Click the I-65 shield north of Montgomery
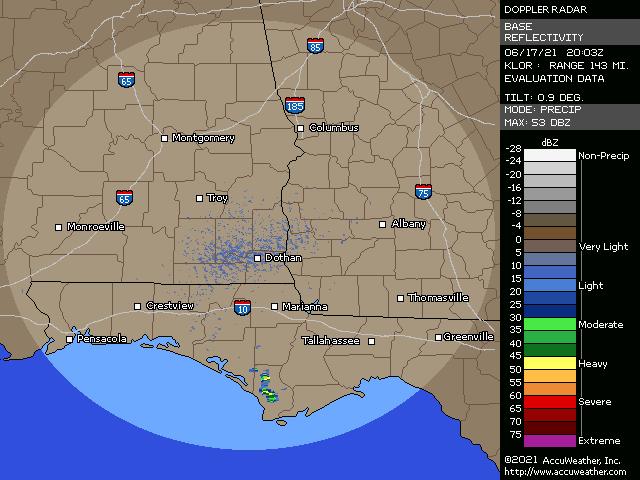 [x=127, y=79]
